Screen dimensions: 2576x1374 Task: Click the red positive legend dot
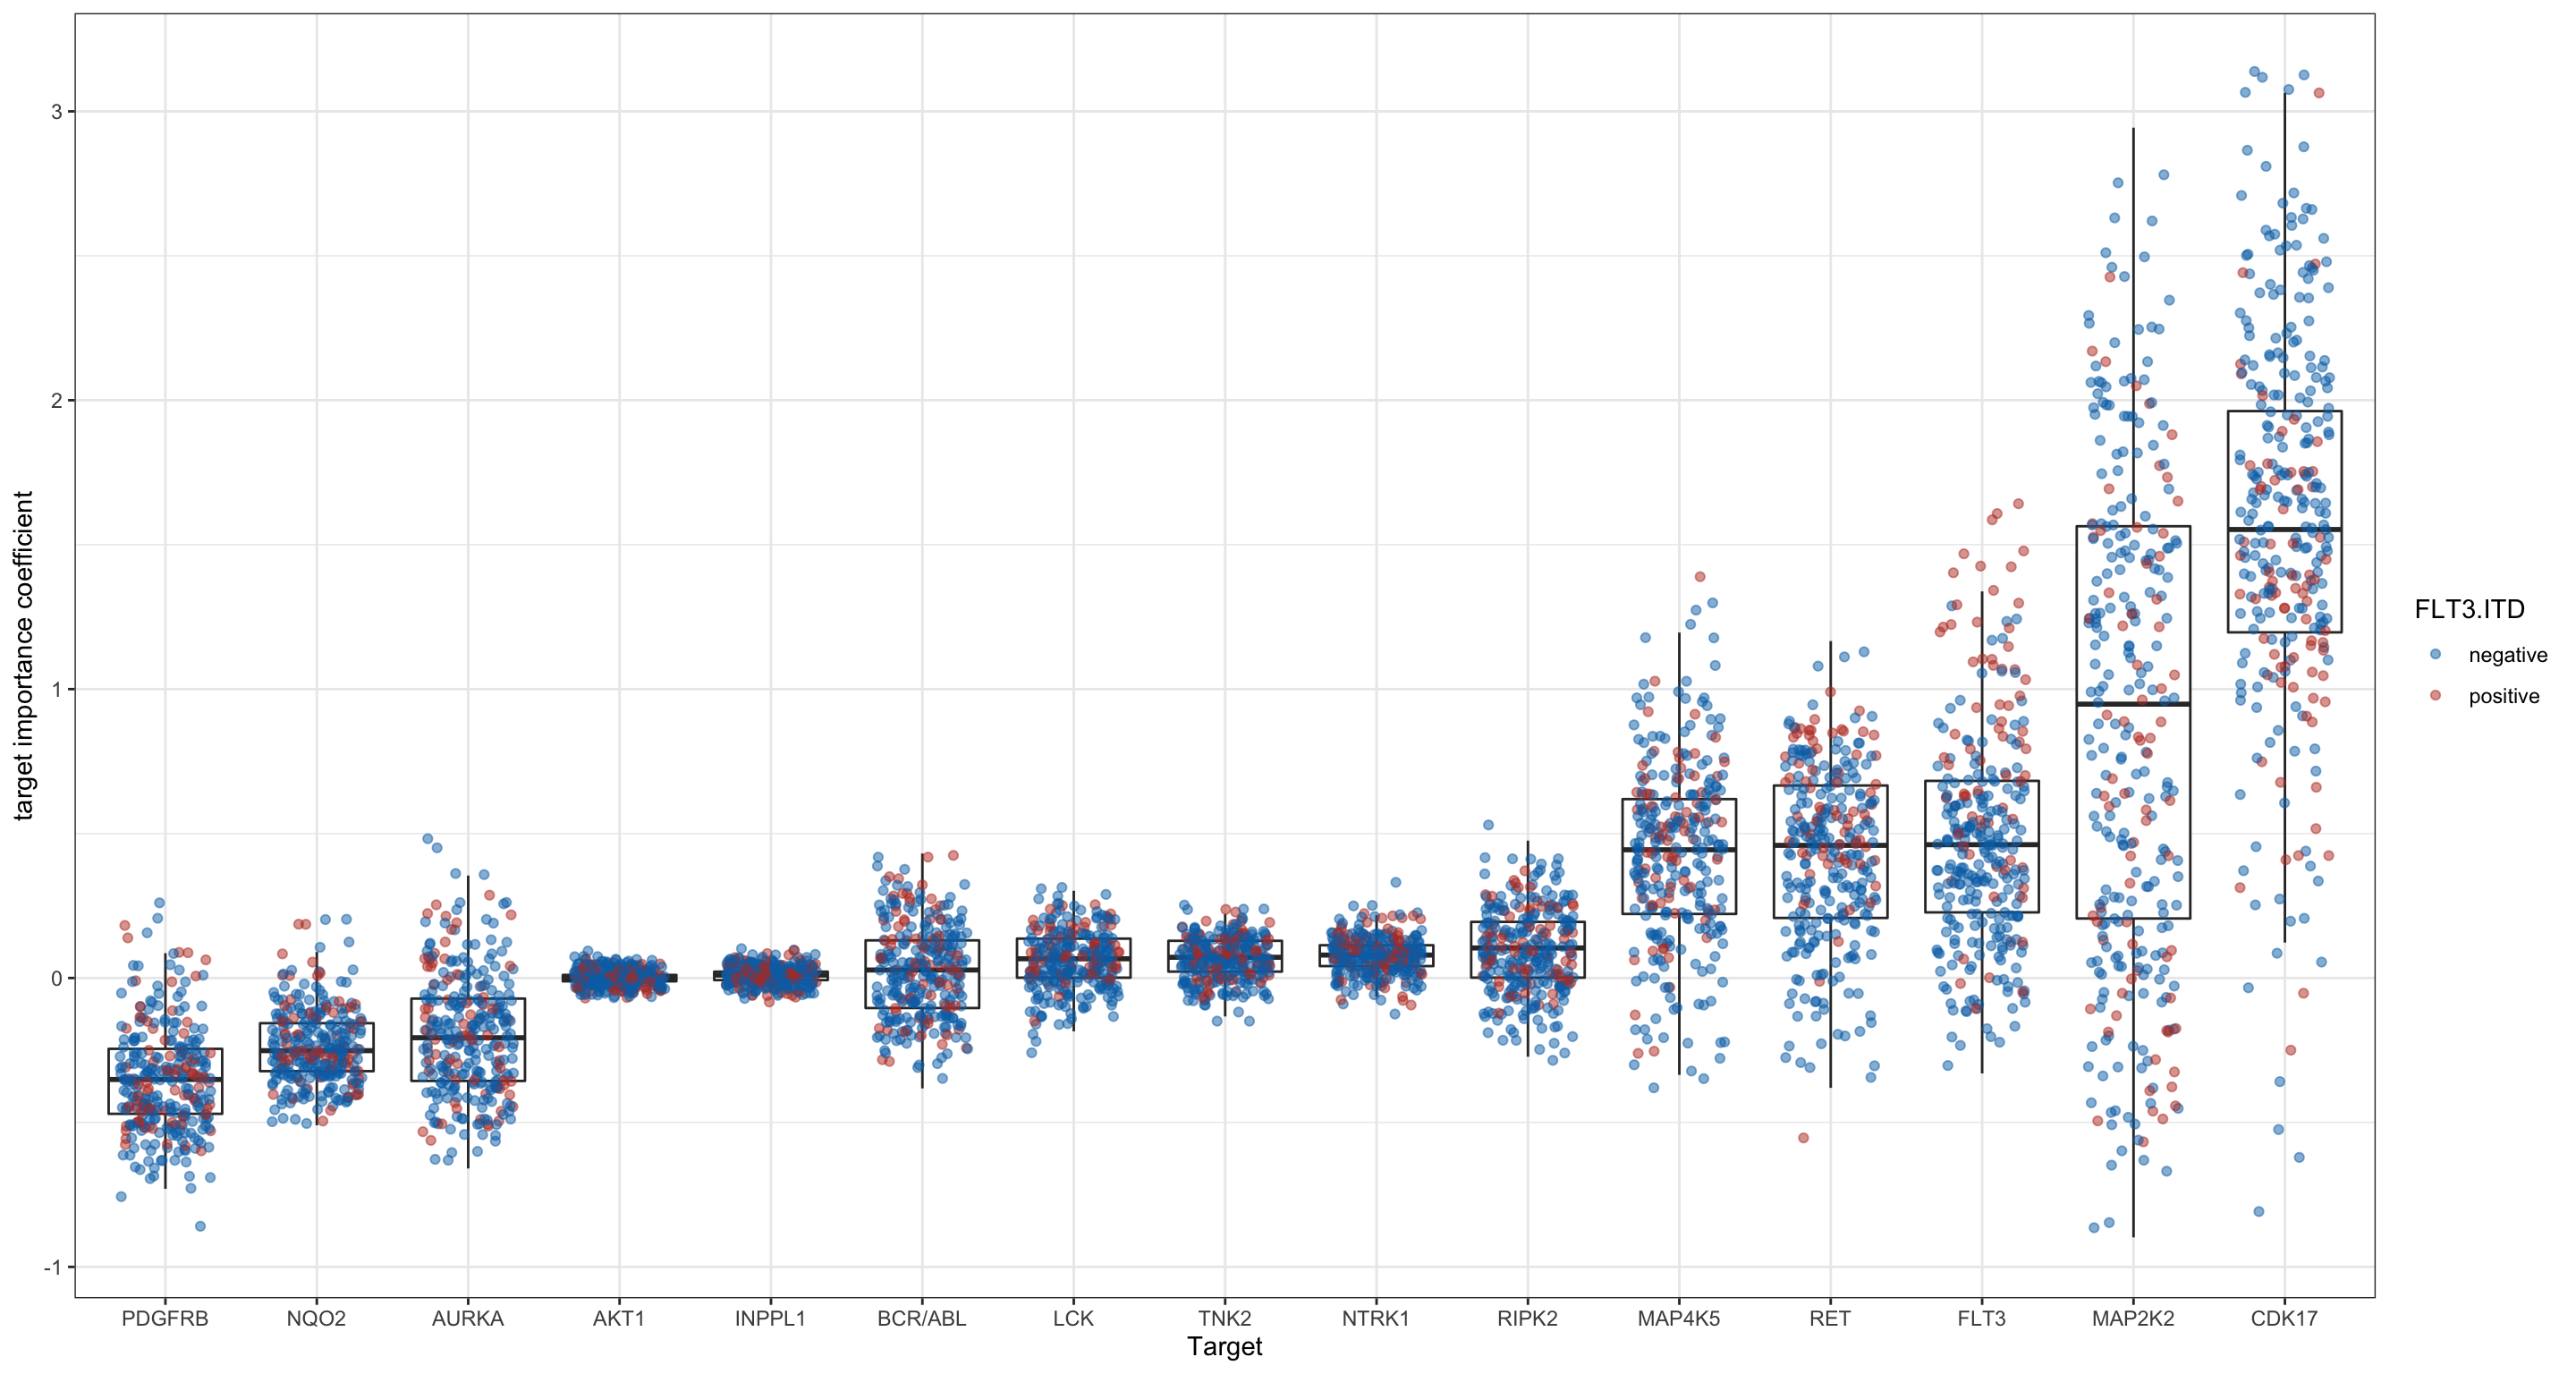pyautogui.click(x=2435, y=695)
